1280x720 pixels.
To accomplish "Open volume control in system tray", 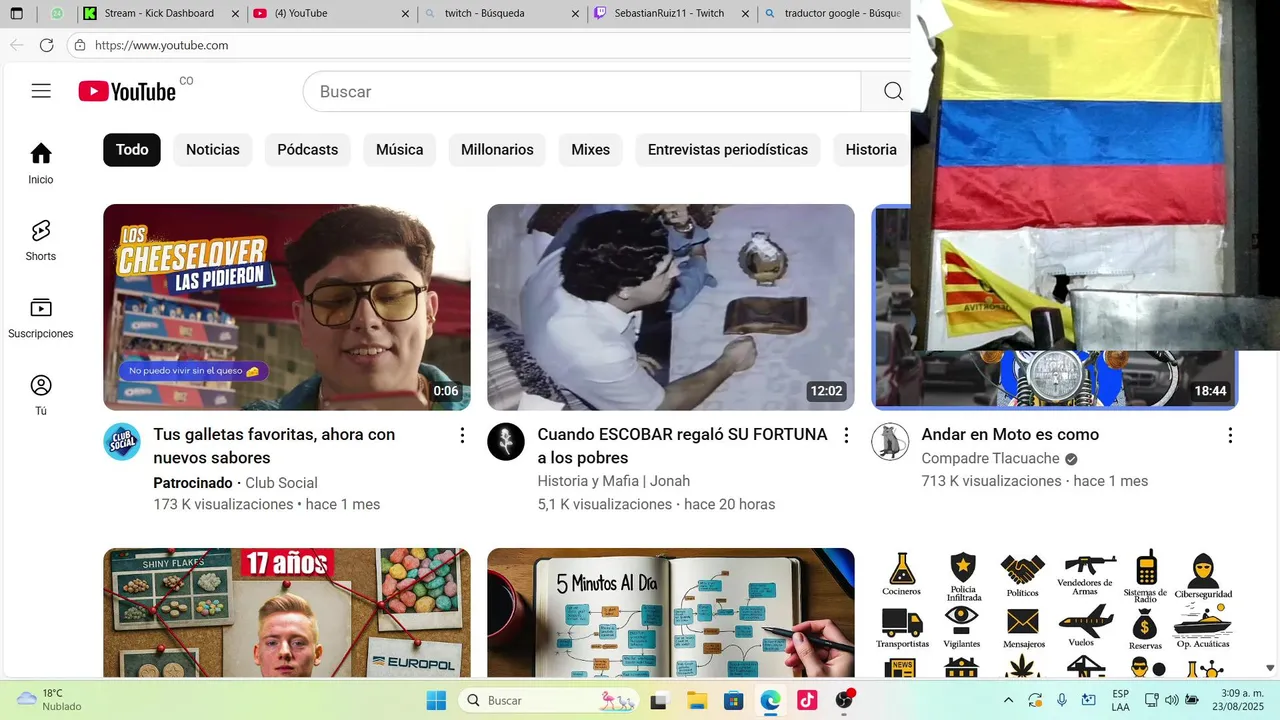I will pyautogui.click(x=1172, y=700).
